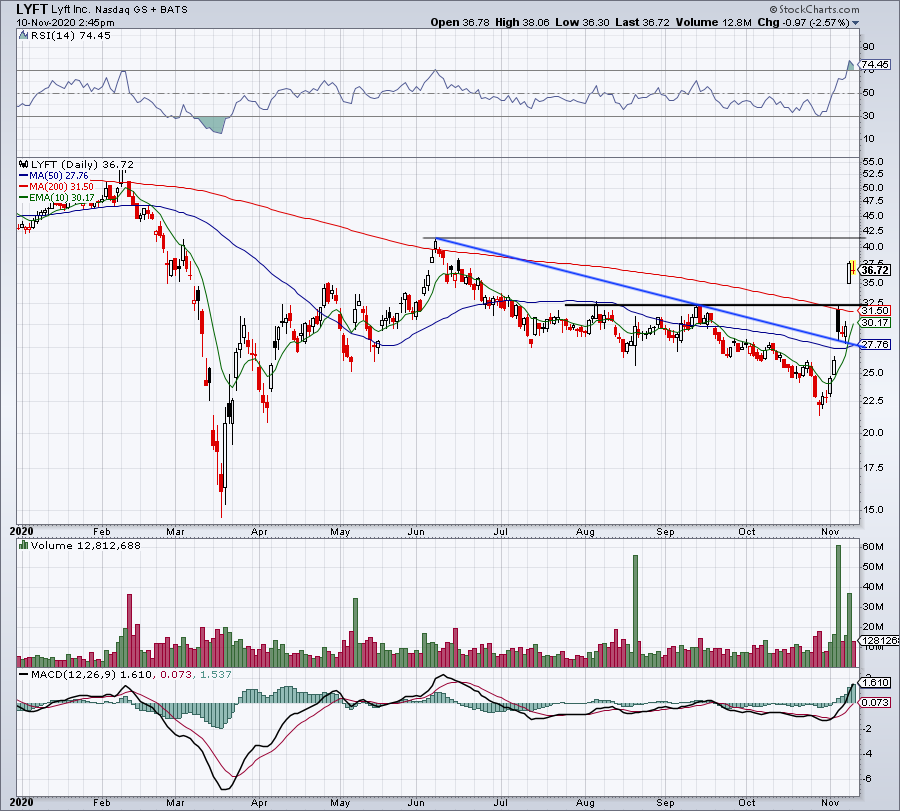Click the 1.537 histogram value in MACD label
The height and width of the screenshot is (811, 900).
pyautogui.click(x=216, y=674)
